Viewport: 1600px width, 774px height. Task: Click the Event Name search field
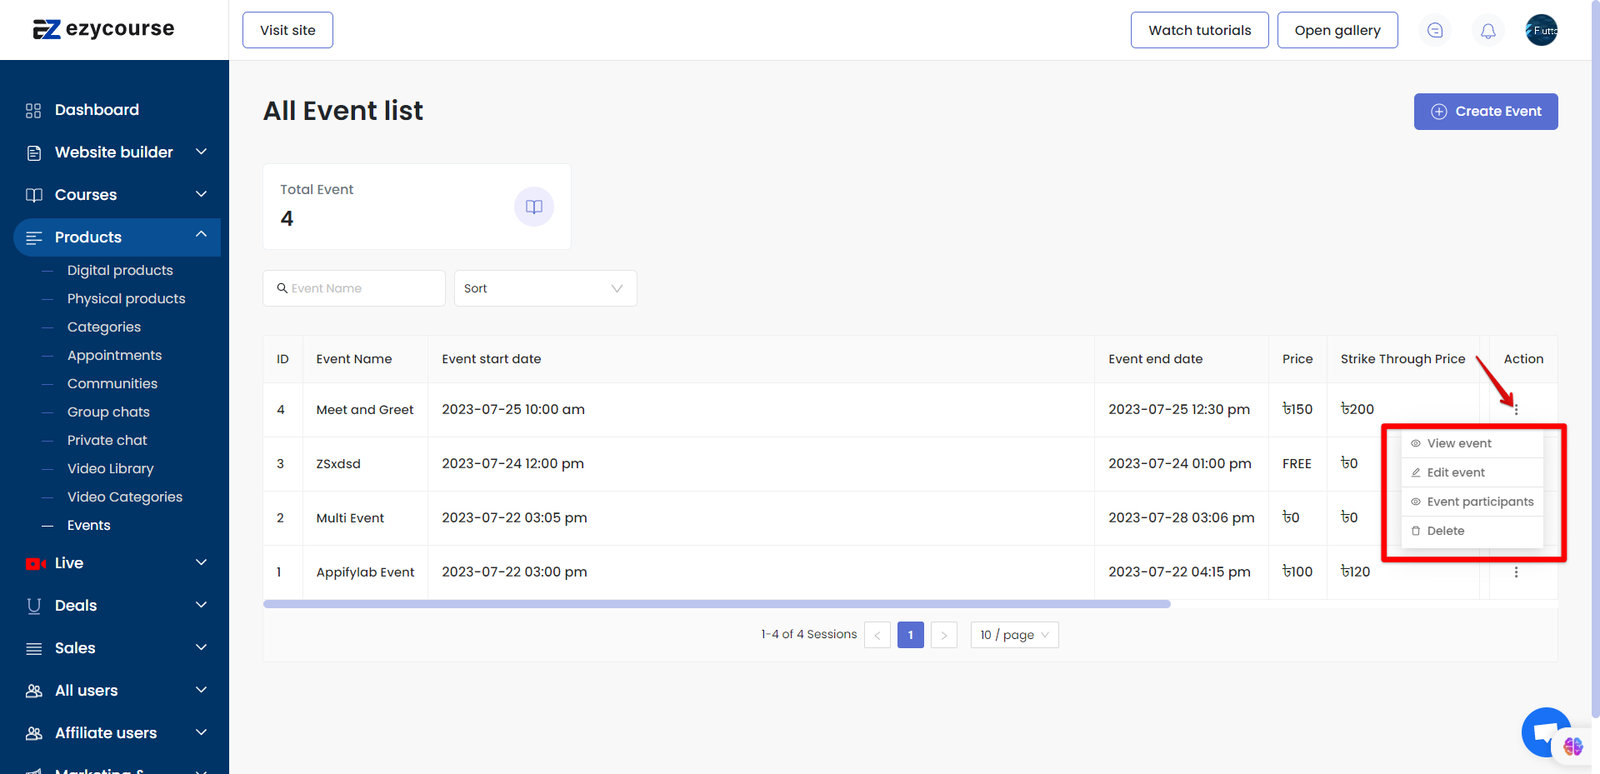[355, 288]
